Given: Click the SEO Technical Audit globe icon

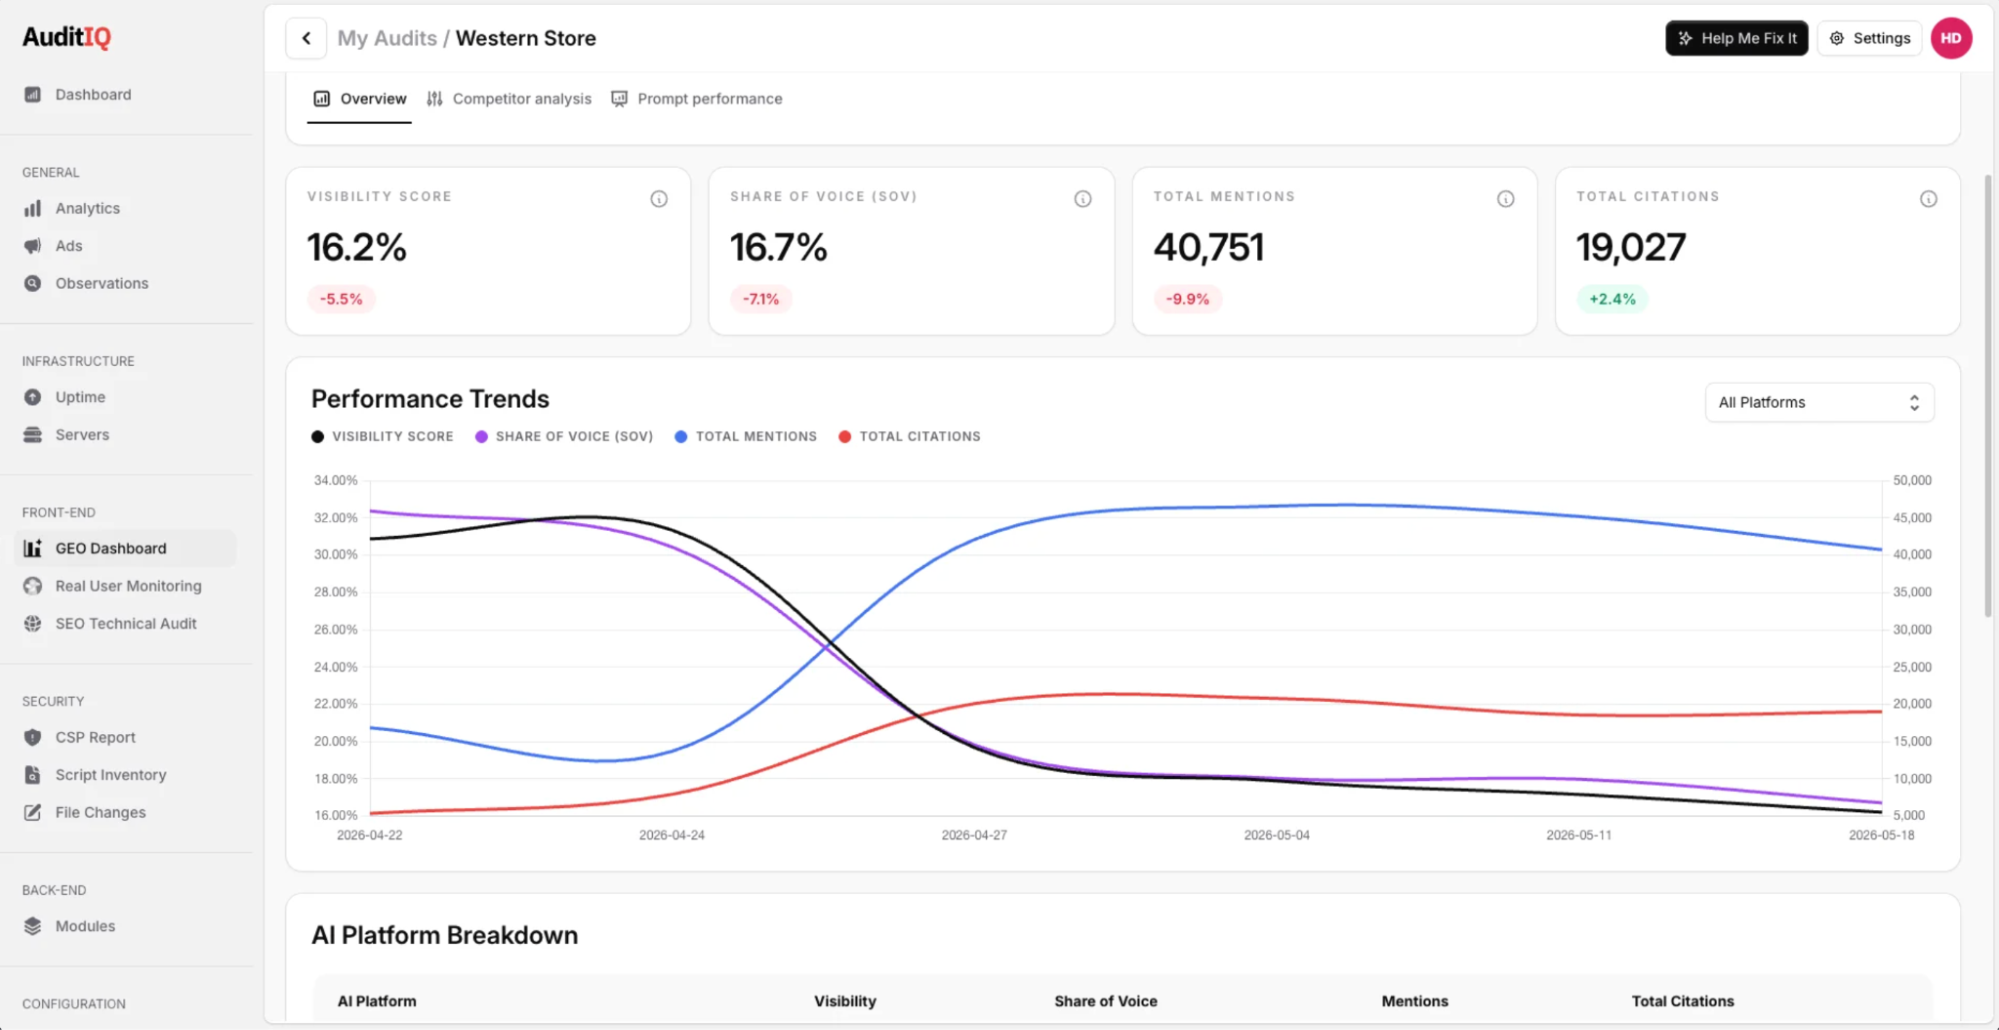Looking at the screenshot, I should click(33, 624).
